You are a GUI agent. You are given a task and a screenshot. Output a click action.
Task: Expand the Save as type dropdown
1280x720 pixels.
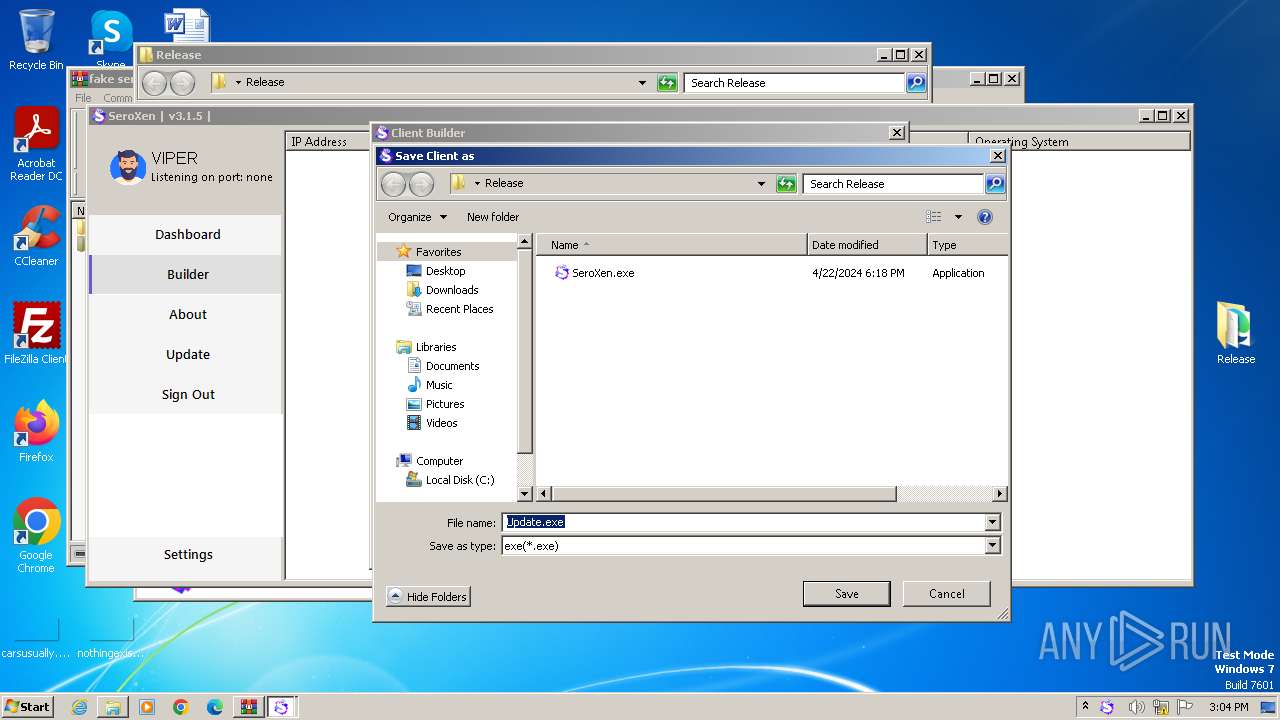pyautogui.click(x=992, y=546)
